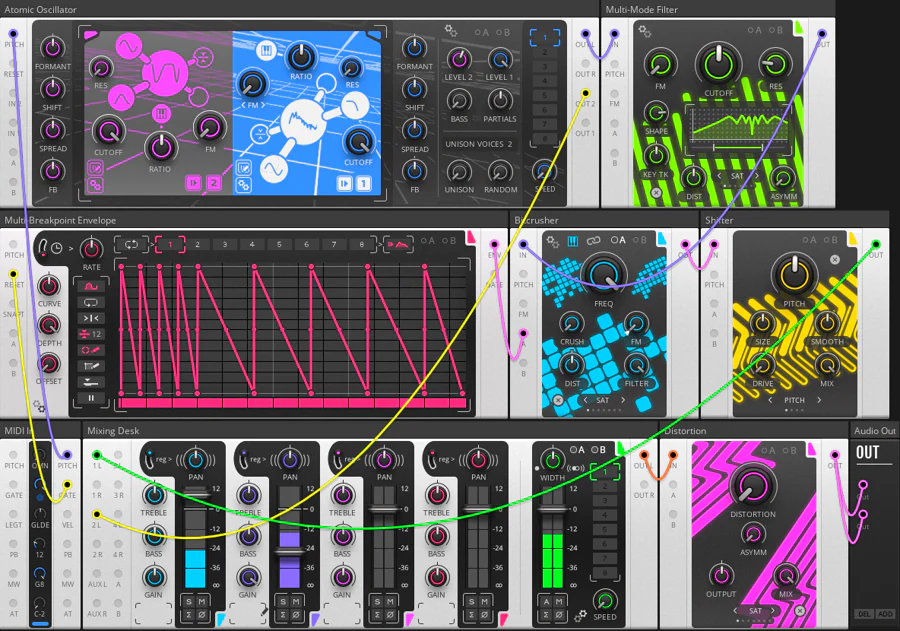The image size is (900, 631).
Task: Click the Bitcrusher link chain icon
Action: click(593, 241)
